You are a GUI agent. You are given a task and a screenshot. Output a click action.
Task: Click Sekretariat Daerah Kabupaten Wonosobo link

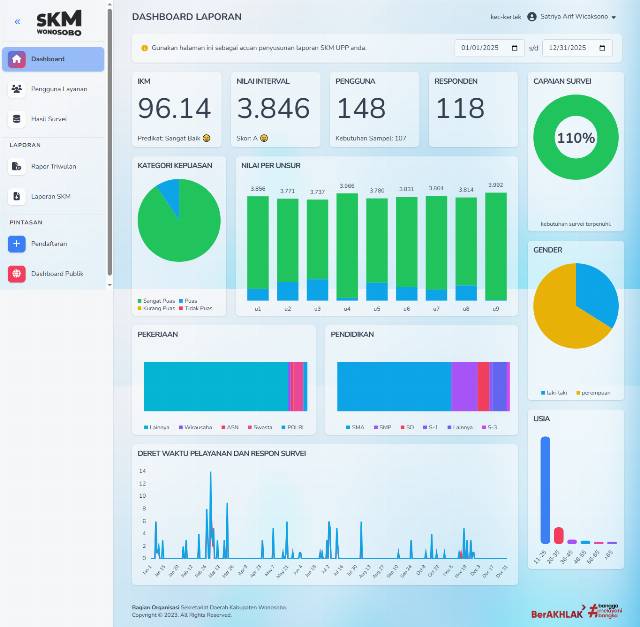pyautogui.click(x=233, y=607)
